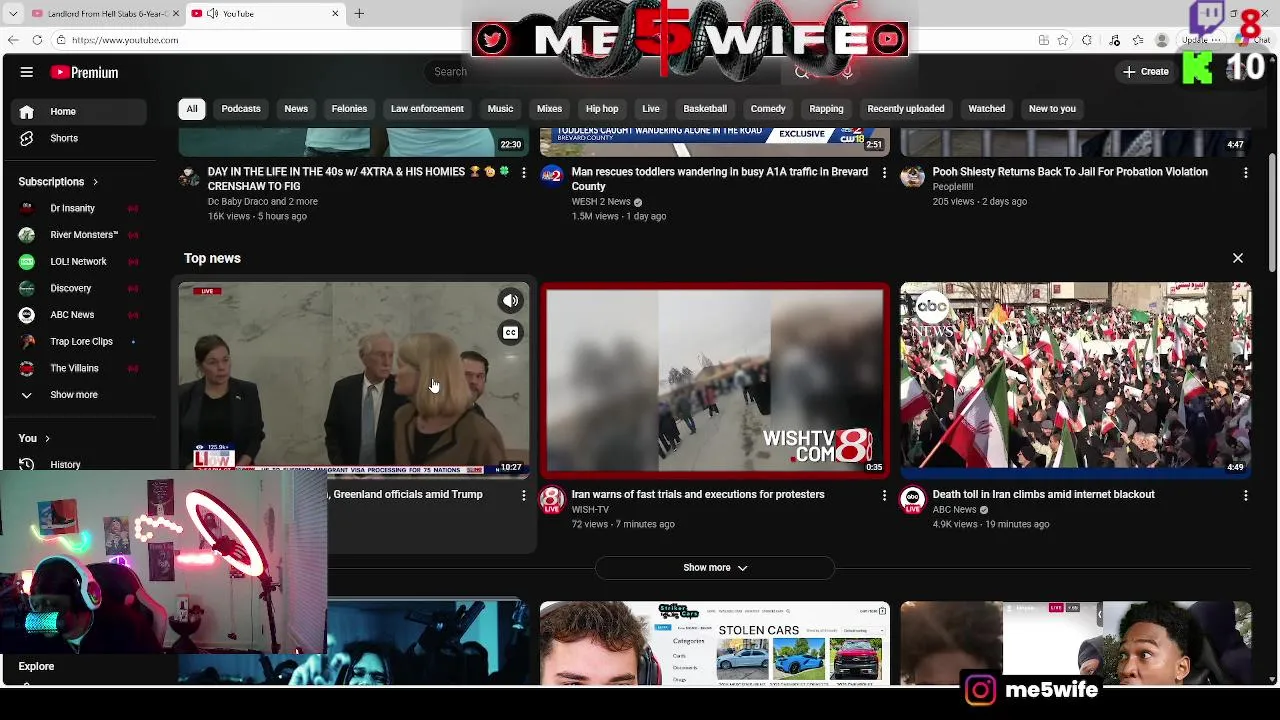Open the STOLEN CARS video thumbnail
Screen dimensions: 1280x720
(714, 643)
